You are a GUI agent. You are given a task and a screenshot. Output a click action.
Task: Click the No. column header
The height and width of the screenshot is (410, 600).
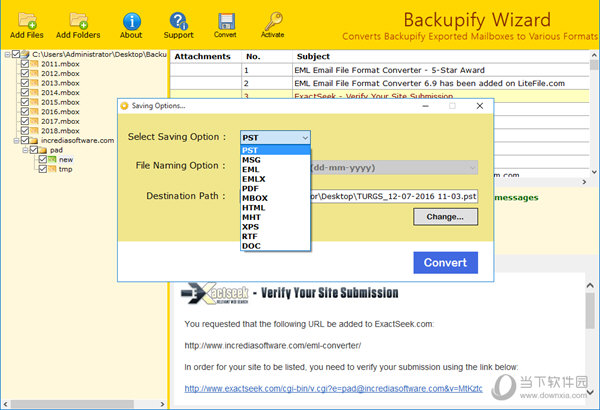point(267,57)
